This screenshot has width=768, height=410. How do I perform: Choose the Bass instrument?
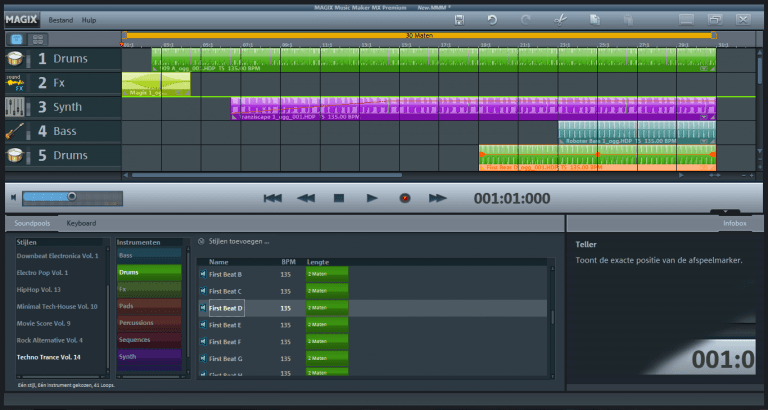149,256
